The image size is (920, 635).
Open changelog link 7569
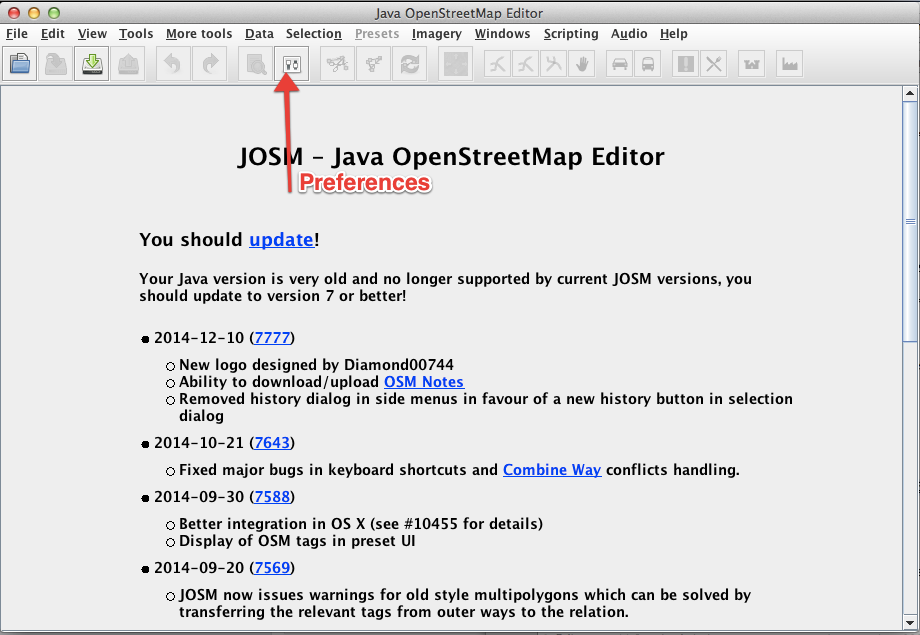pyautogui.click(x=272, y=568)
